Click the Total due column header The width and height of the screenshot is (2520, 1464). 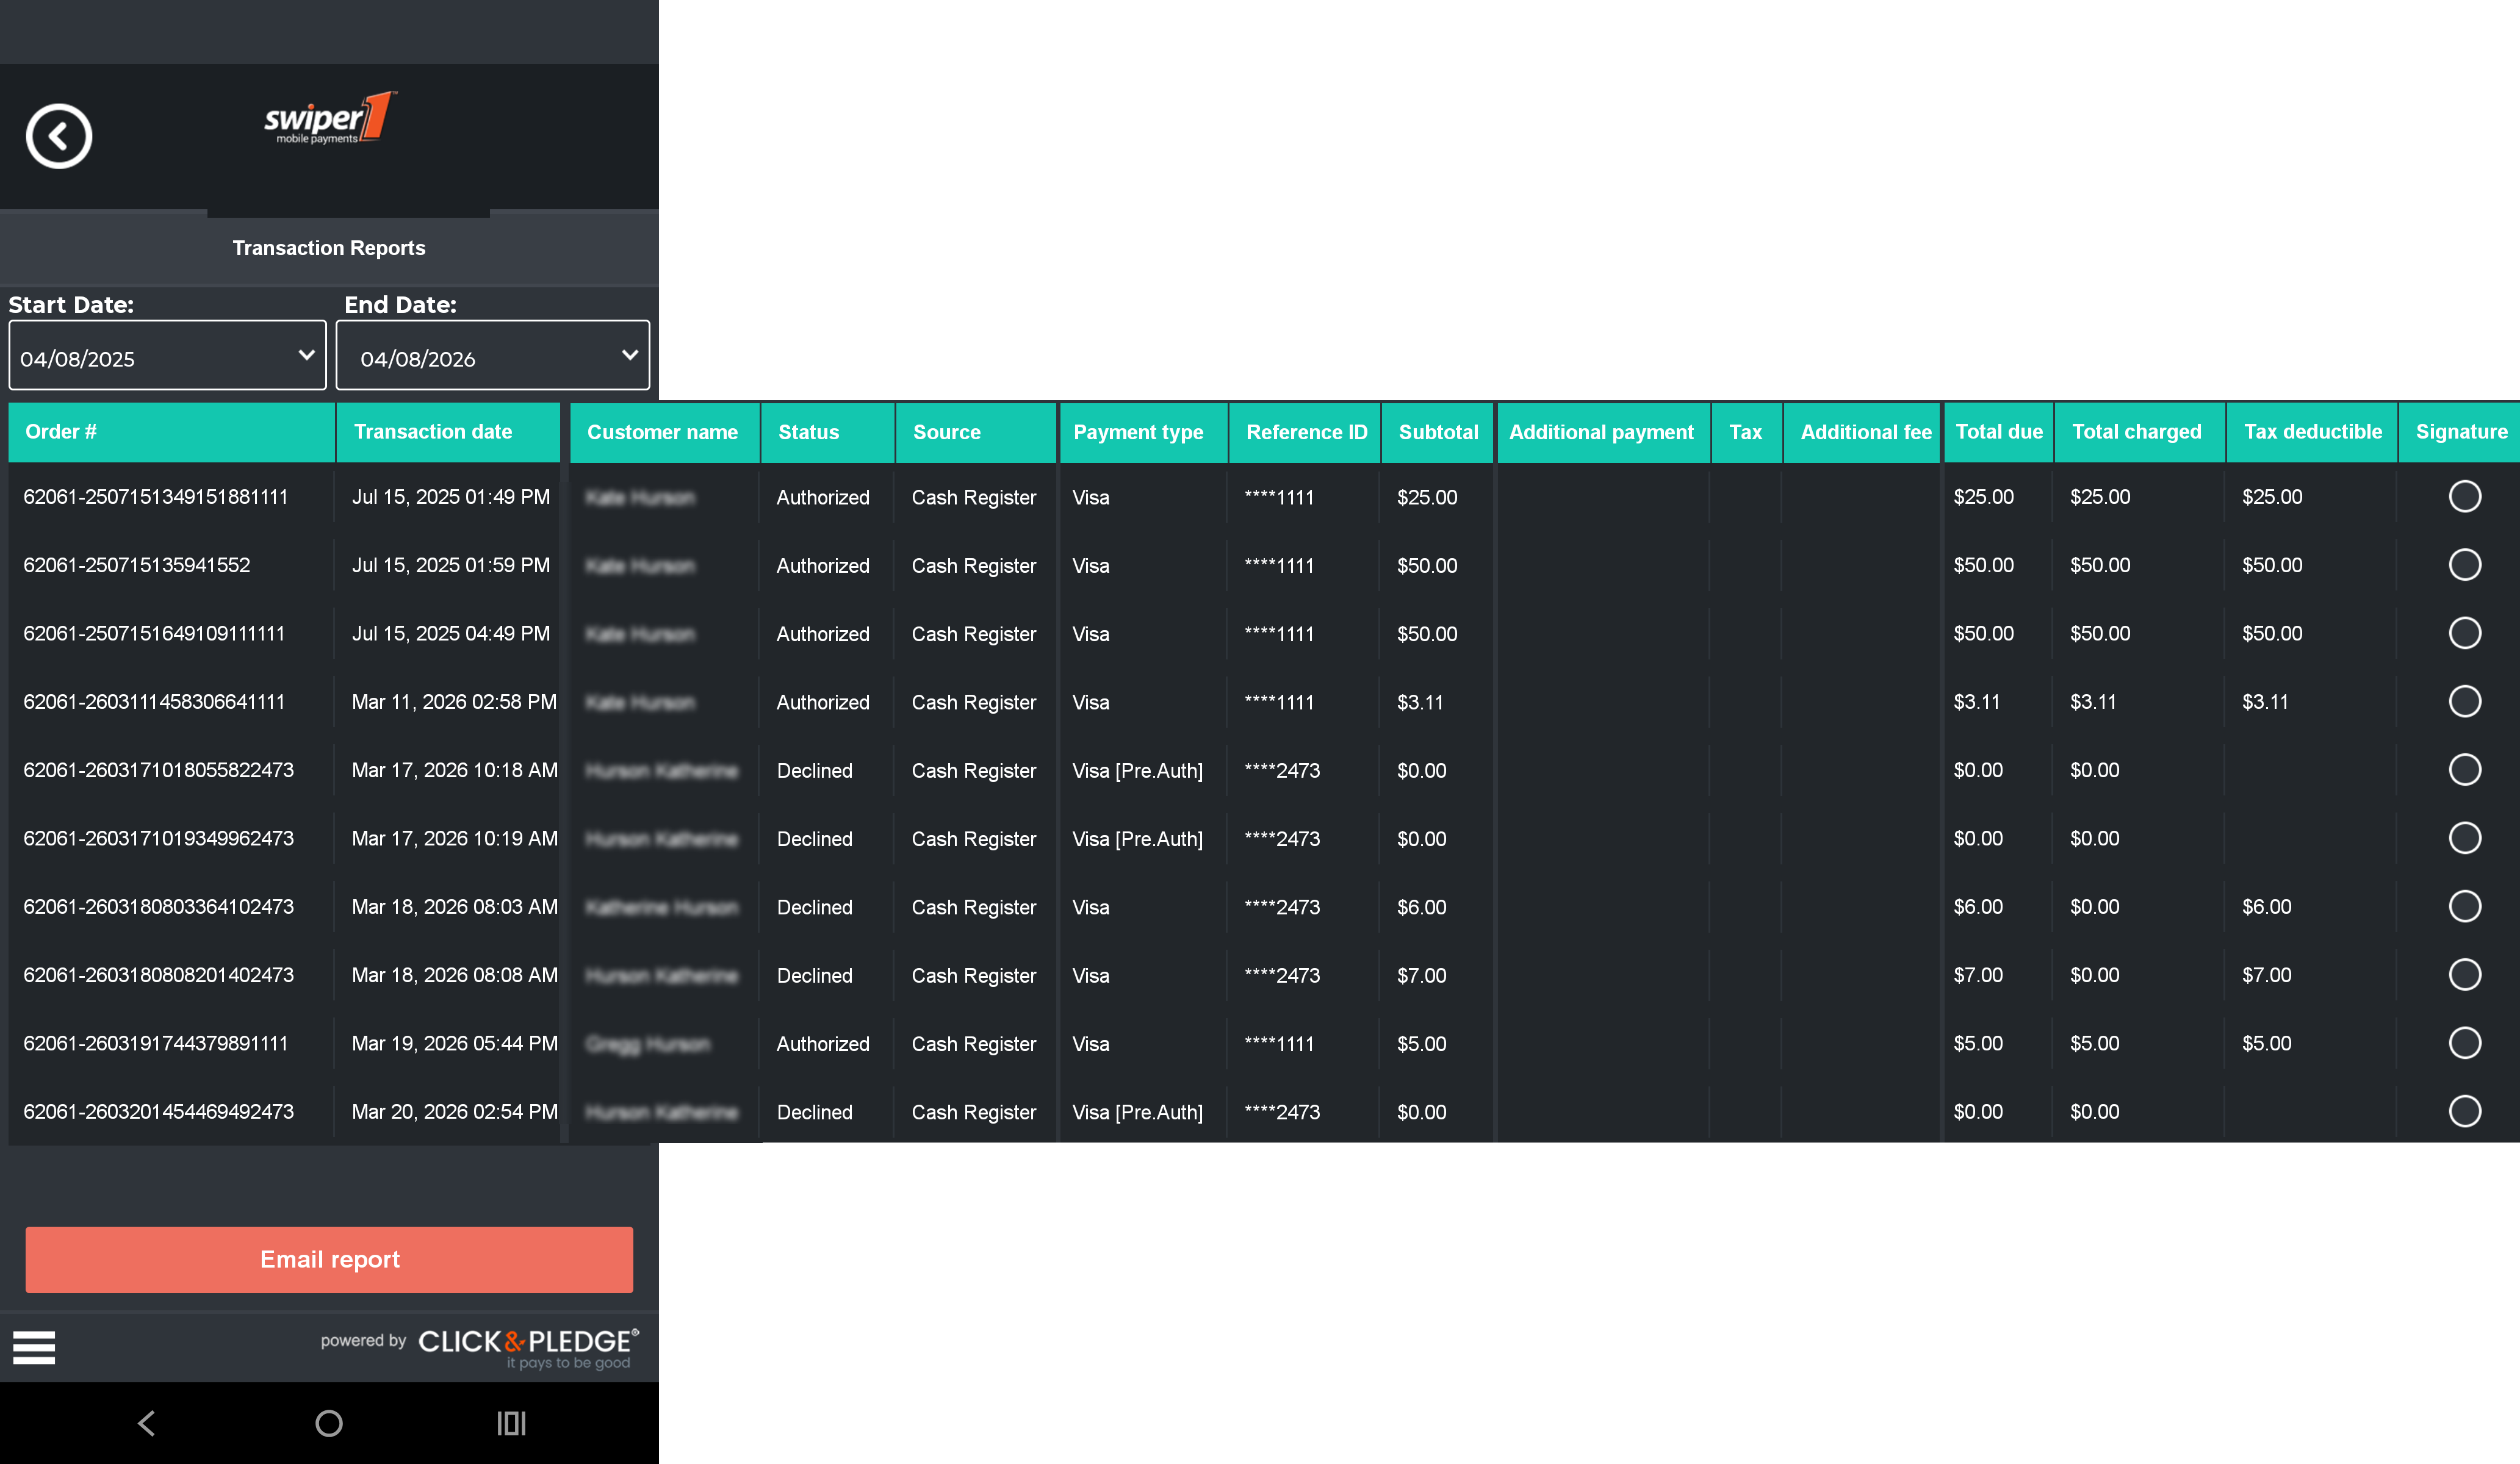pos(1998,432)
